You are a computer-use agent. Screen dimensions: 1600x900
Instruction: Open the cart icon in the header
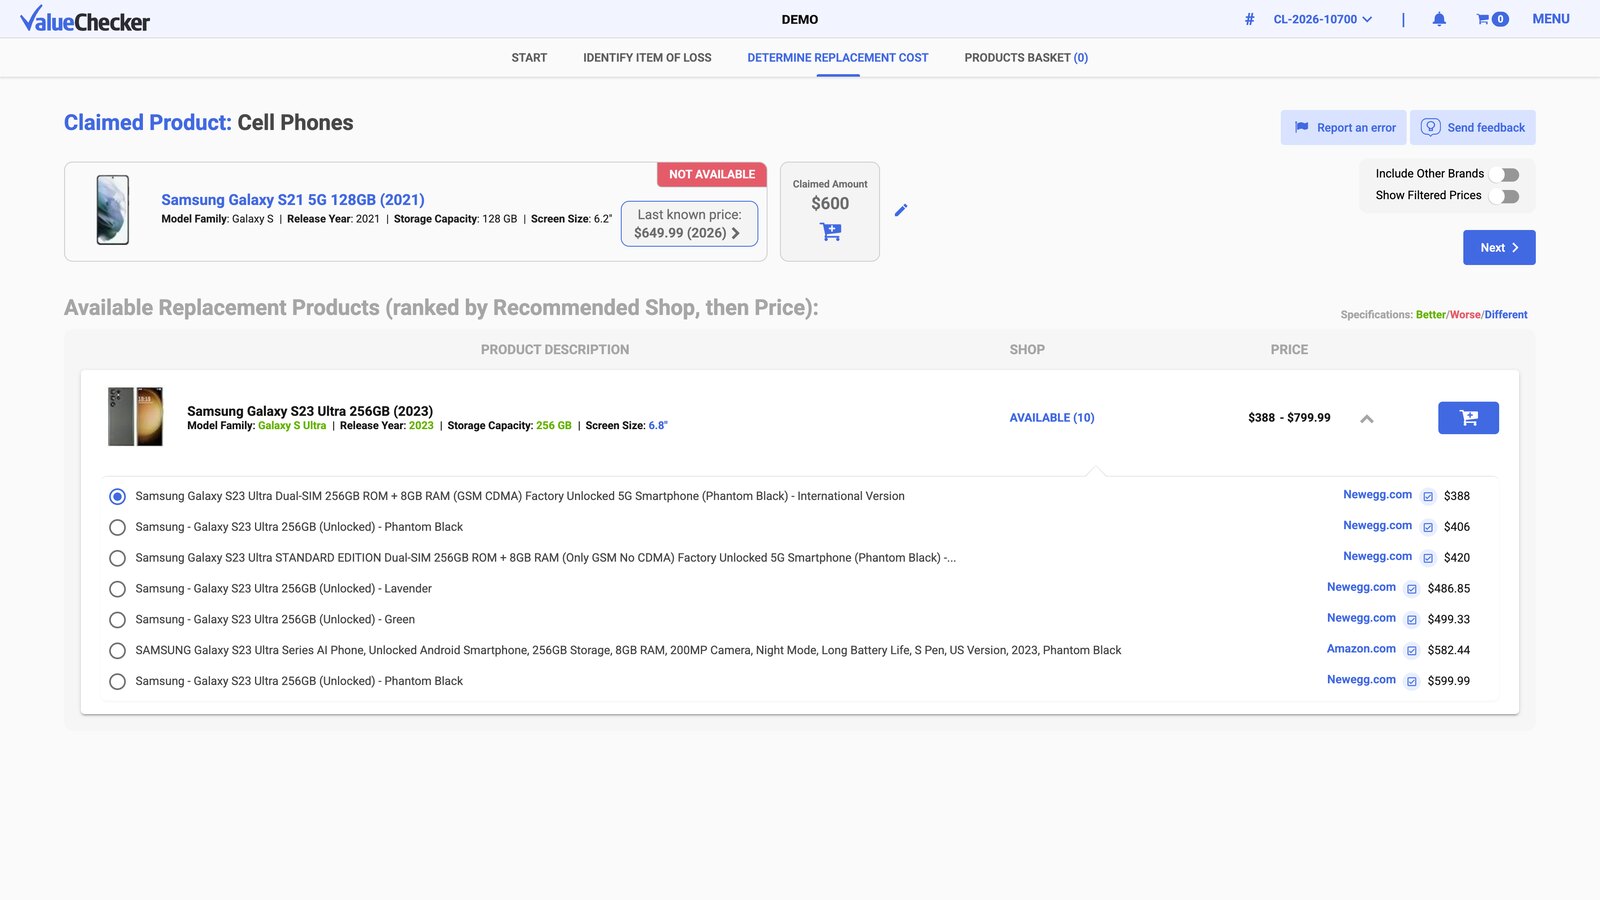[x=1492, y=19]
